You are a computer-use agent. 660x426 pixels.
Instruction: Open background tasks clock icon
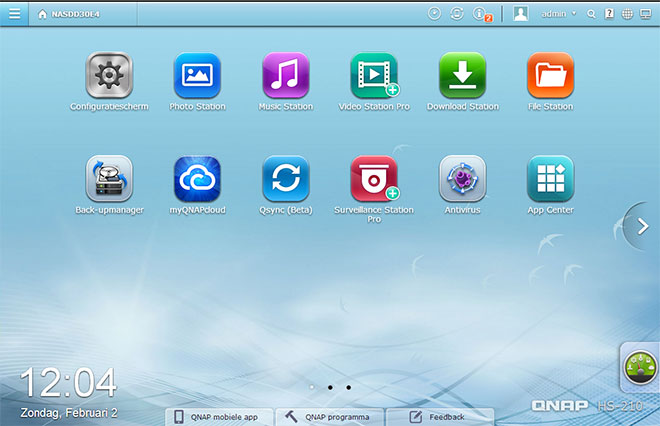click(x=434, y=13)
